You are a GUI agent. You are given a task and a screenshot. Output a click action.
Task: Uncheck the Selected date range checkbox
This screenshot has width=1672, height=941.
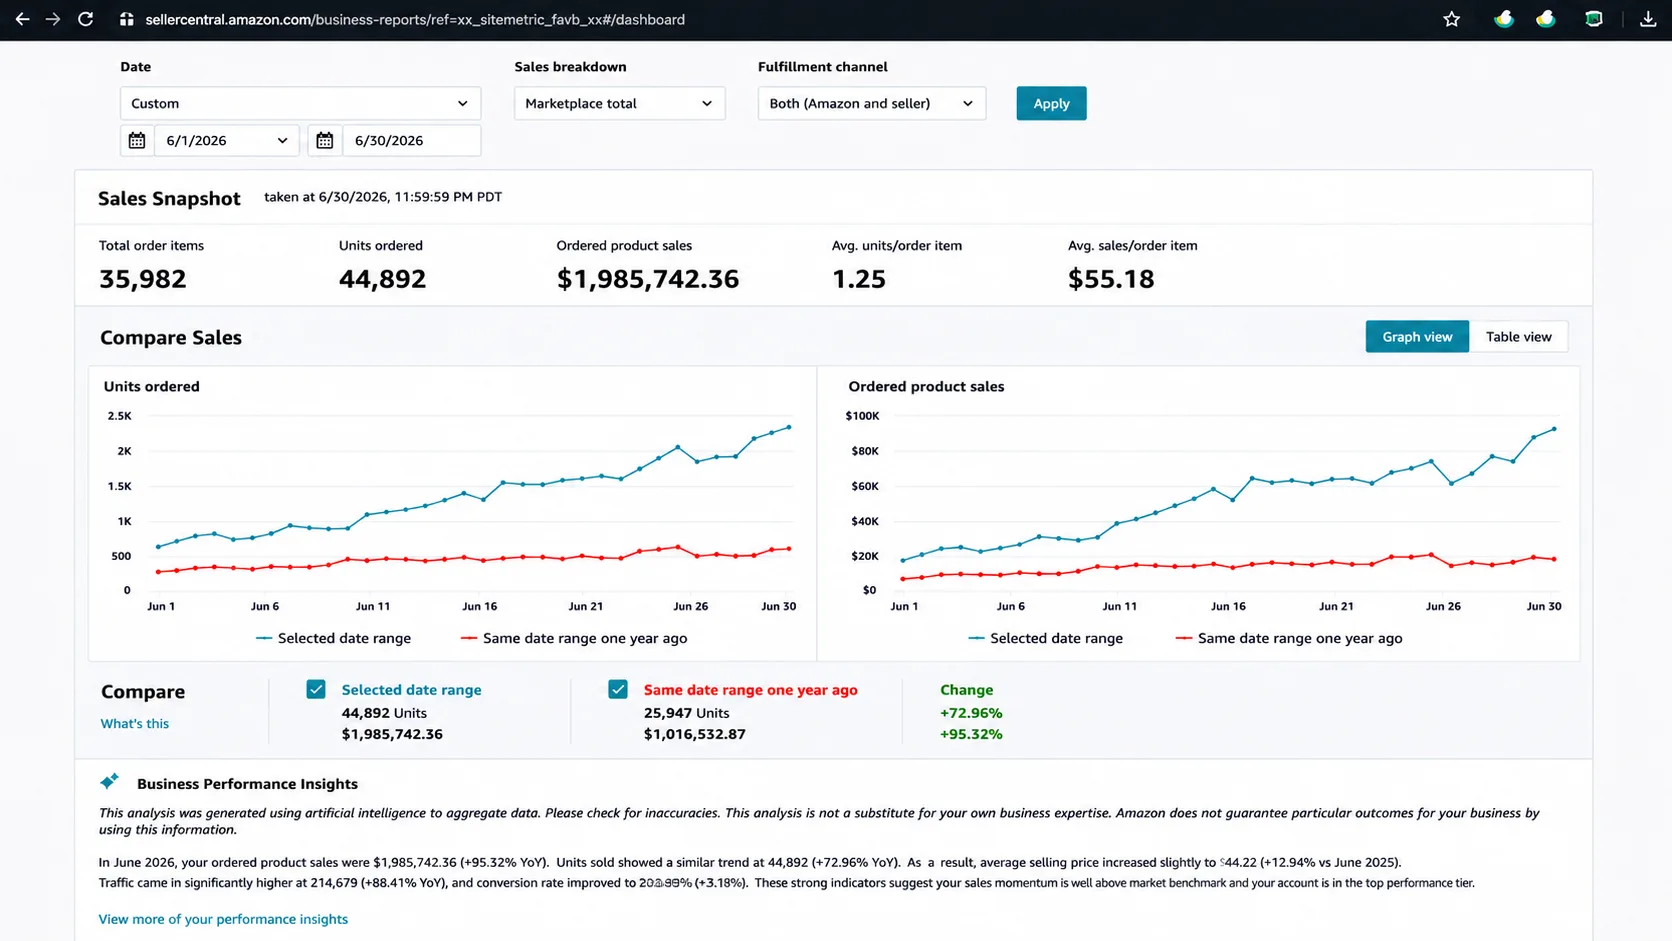316,689
